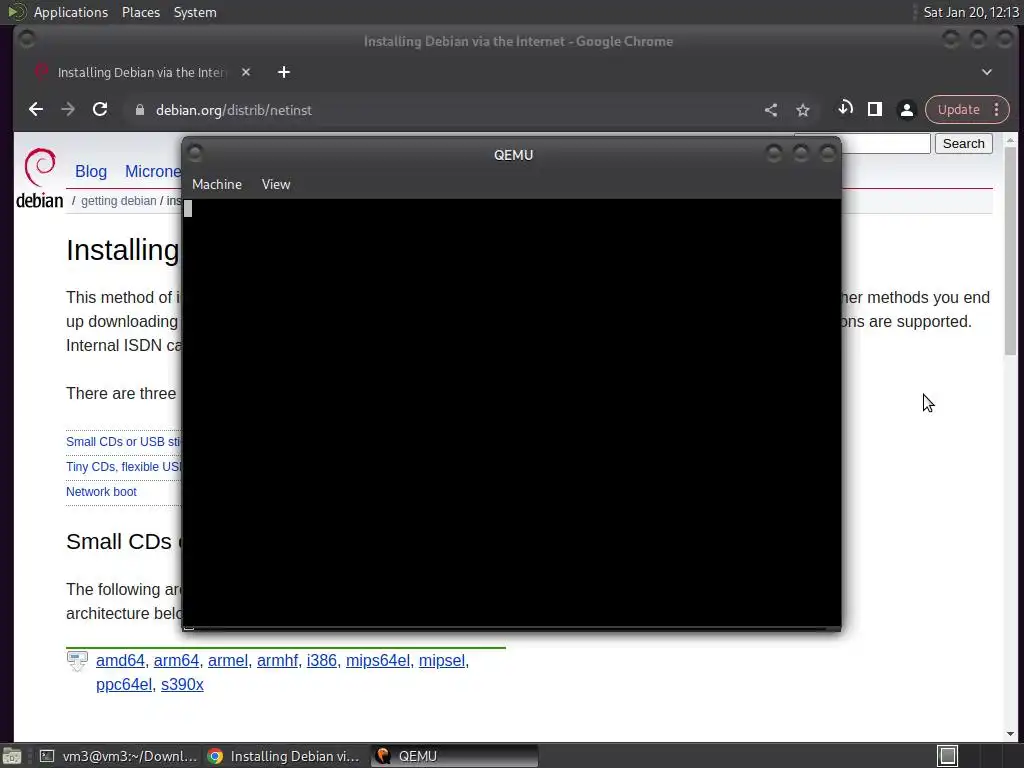The image size is (1024, 768).
Task: Open the View menu in QEMU
Action: pyautogui.click(x=276, y=185)
